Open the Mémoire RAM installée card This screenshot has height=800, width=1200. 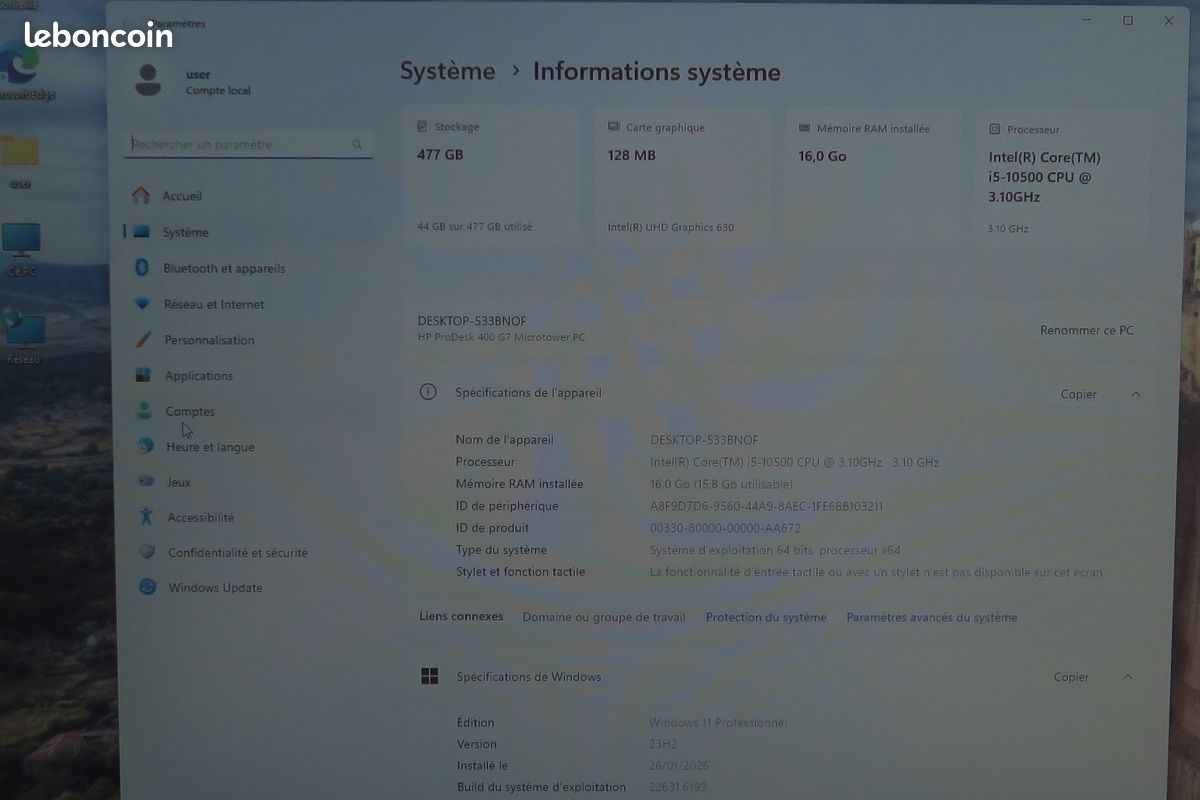point(872,179)
